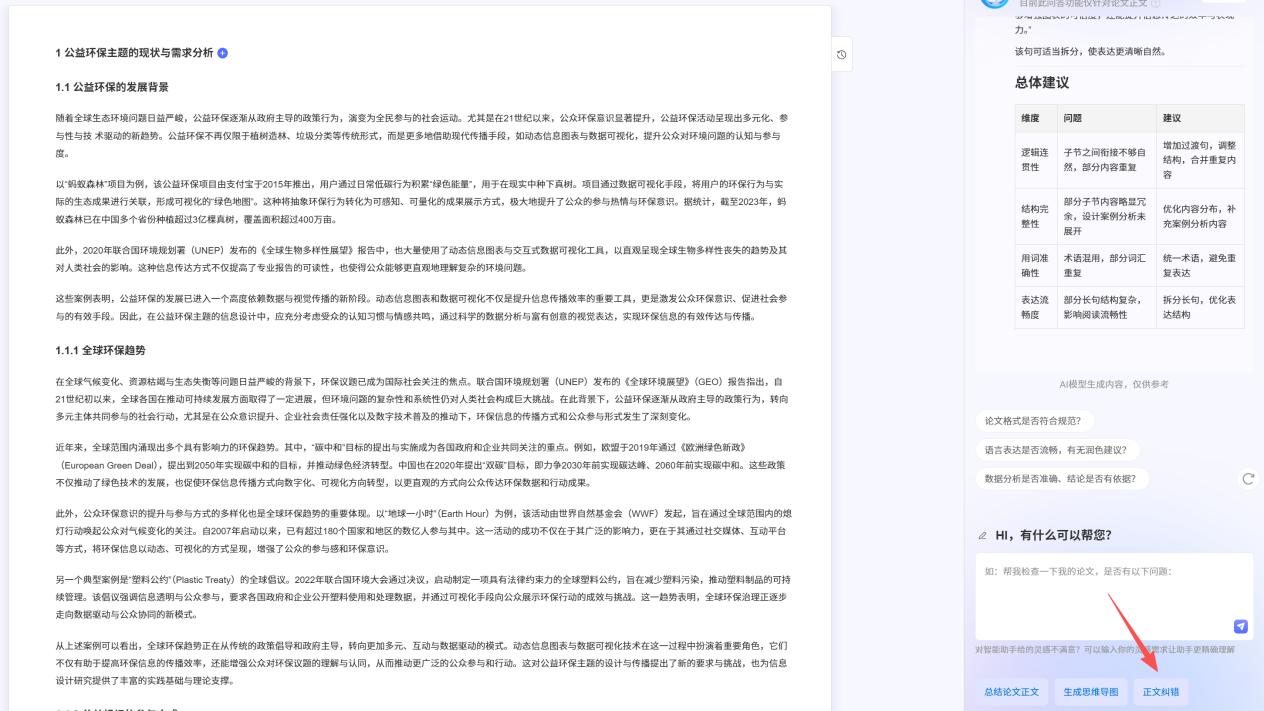Click paragraph beginning 另一个典型案例是“塑料公约”
Screen dimensions: 1264x711
422,597
